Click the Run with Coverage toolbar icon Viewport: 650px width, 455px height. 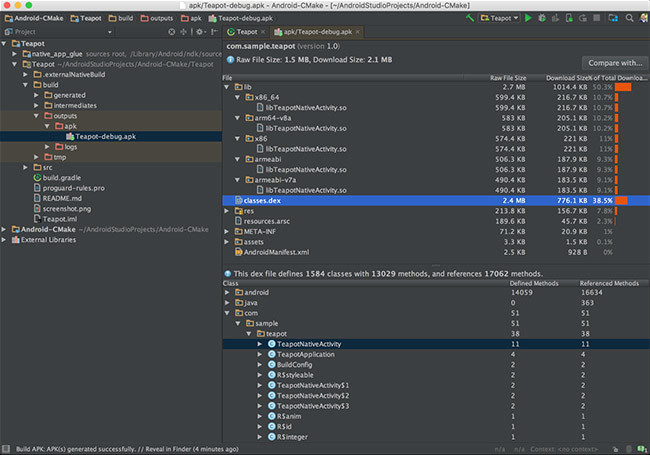click(555, 18)
